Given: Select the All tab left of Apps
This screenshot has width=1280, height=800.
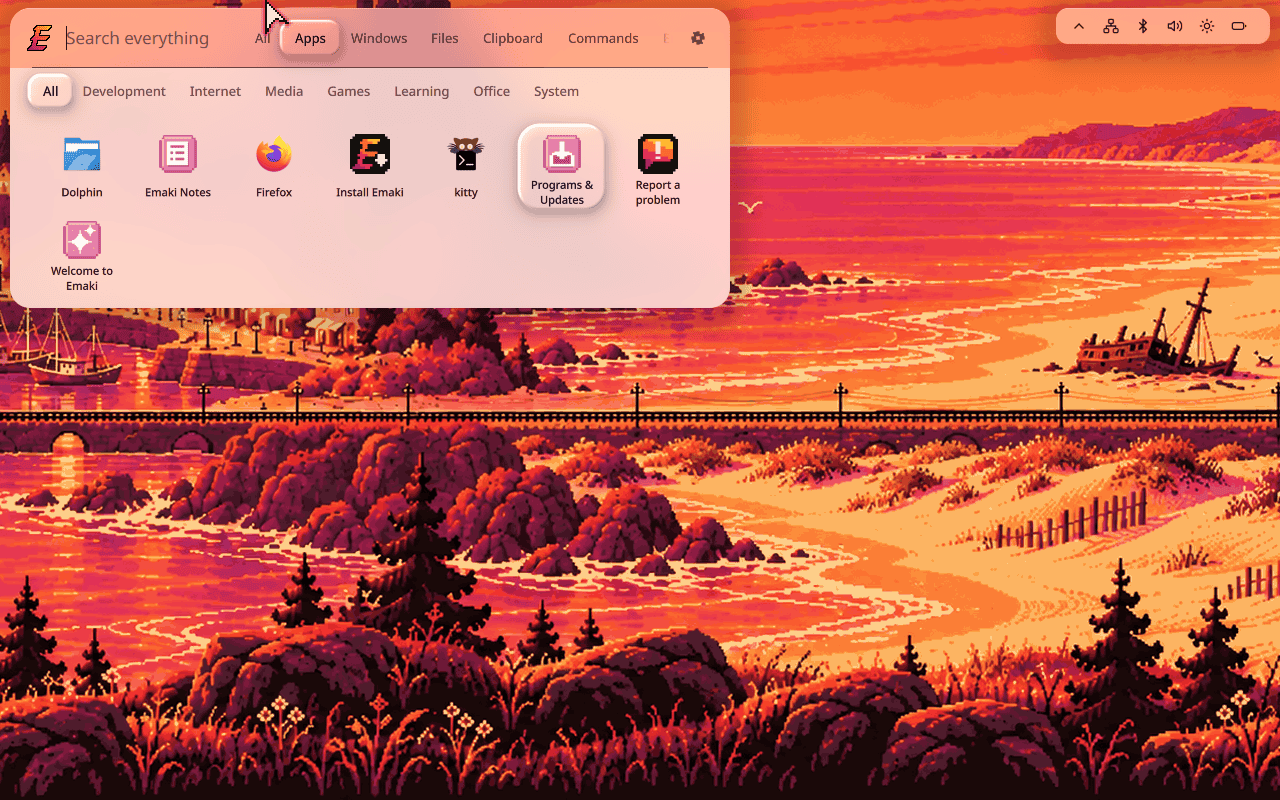Looking at the screenshot, I should coord(262,38).
